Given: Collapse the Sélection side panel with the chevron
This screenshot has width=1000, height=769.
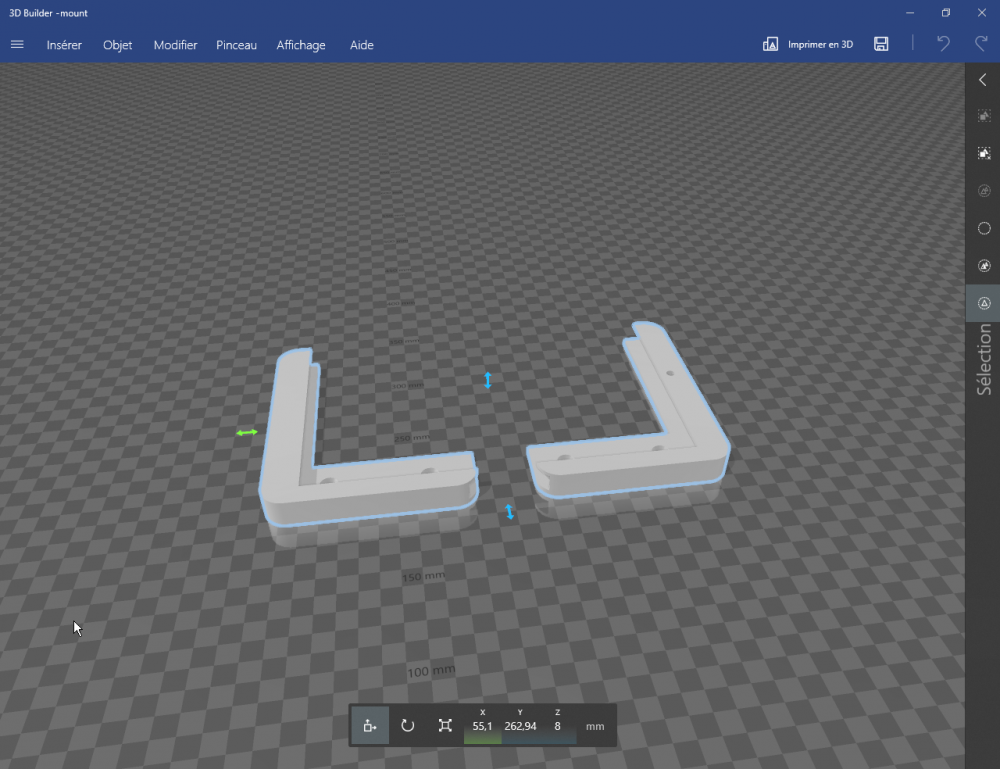Looking at the screenshot, I should 983,80.
